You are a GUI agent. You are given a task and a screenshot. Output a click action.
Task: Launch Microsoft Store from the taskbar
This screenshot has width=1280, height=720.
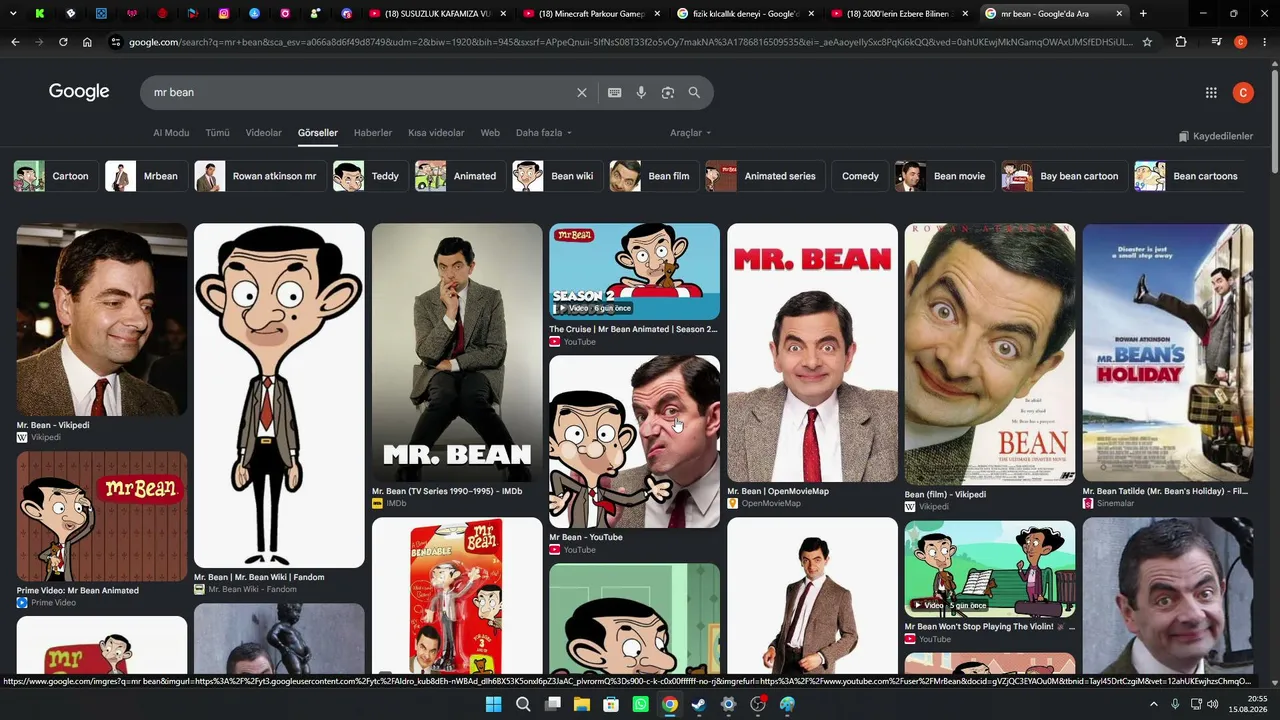(x=611, y=704)
